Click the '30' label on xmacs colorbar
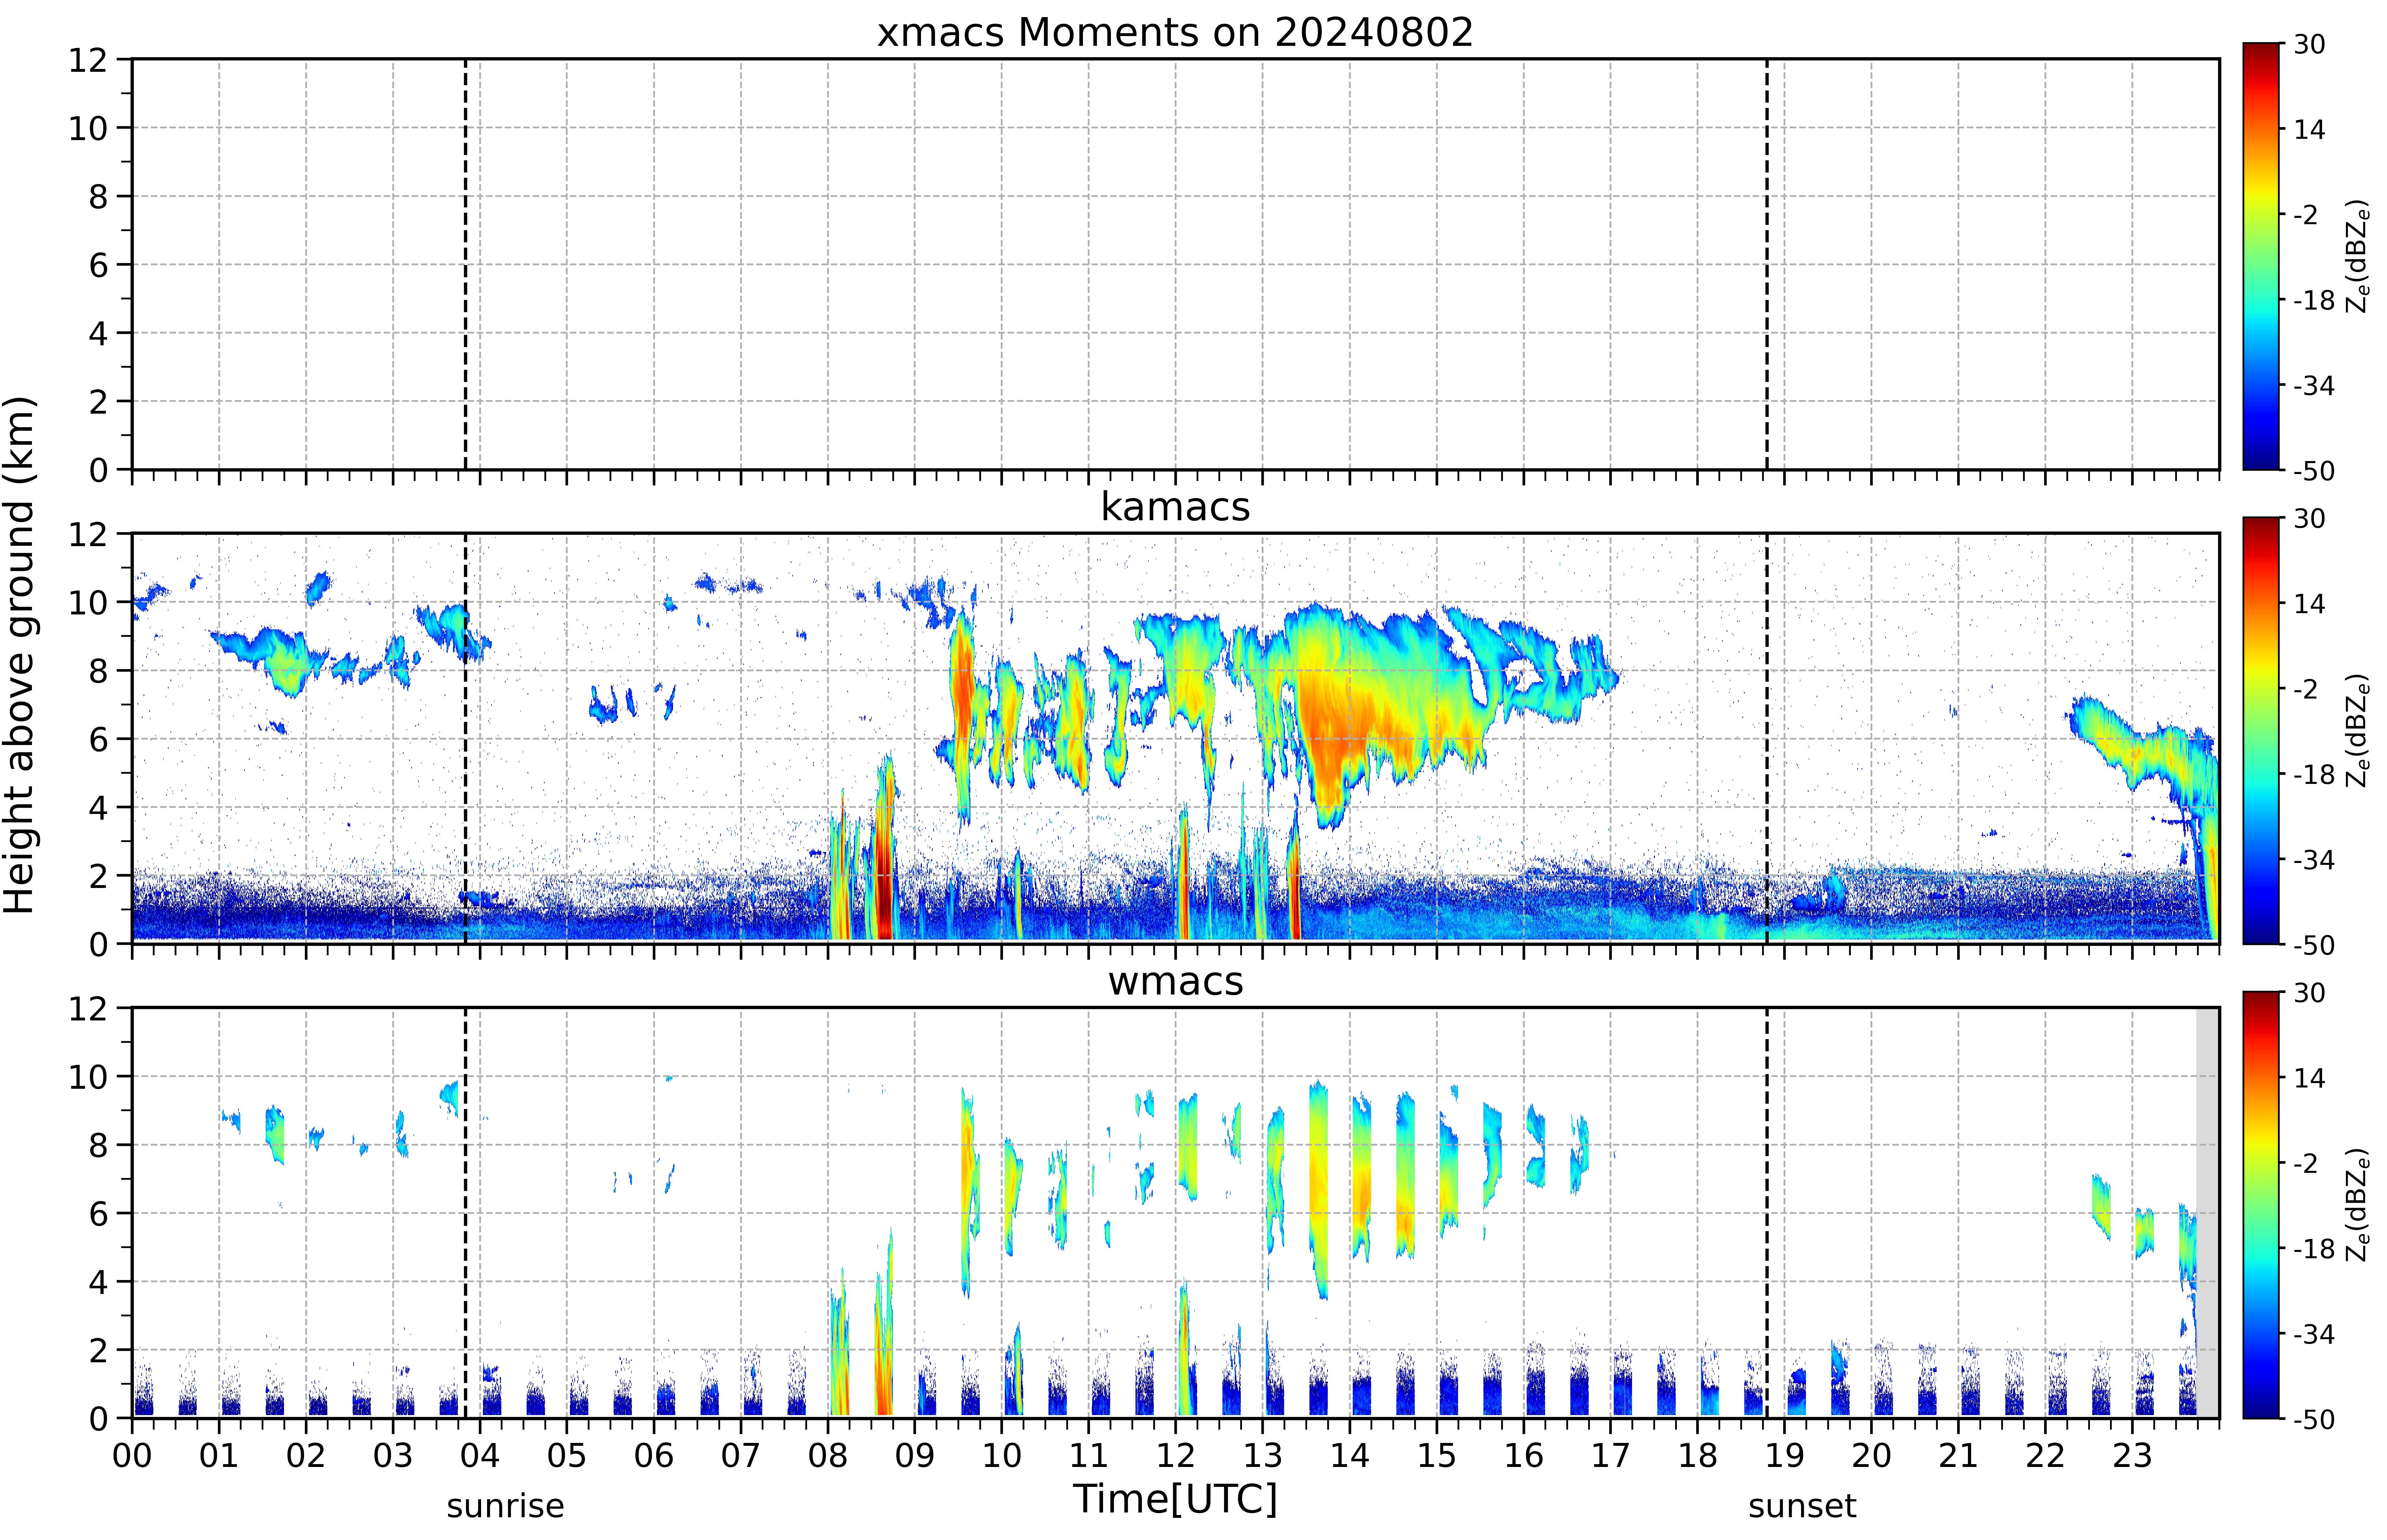Screen dimensions: 2387x1540 pos(2309,44)
